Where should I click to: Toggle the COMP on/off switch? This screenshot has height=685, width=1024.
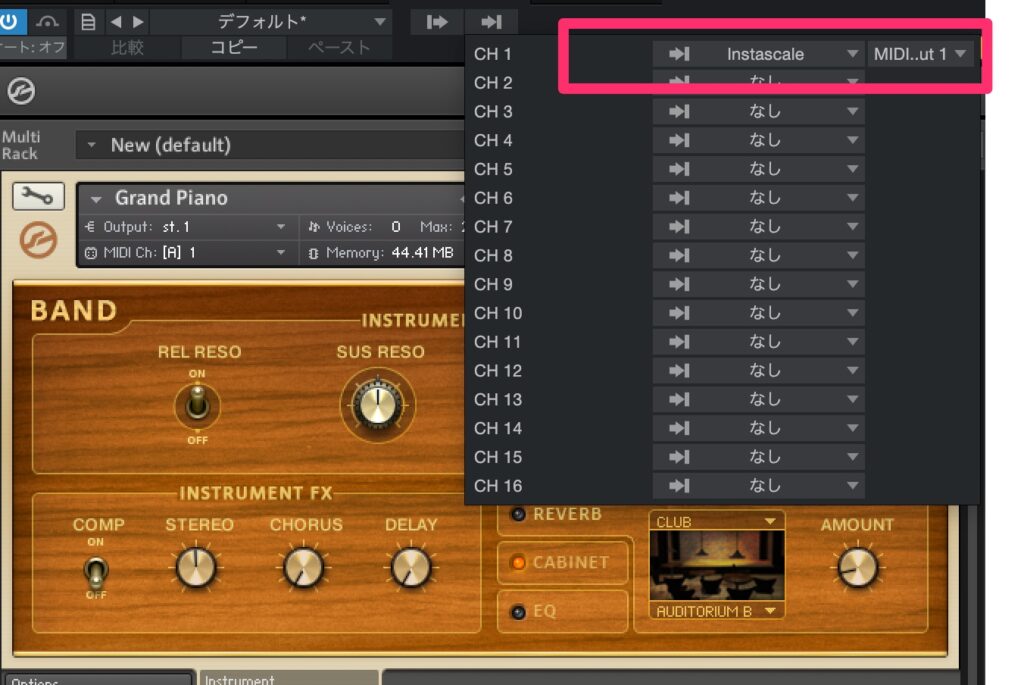(96, 573)
